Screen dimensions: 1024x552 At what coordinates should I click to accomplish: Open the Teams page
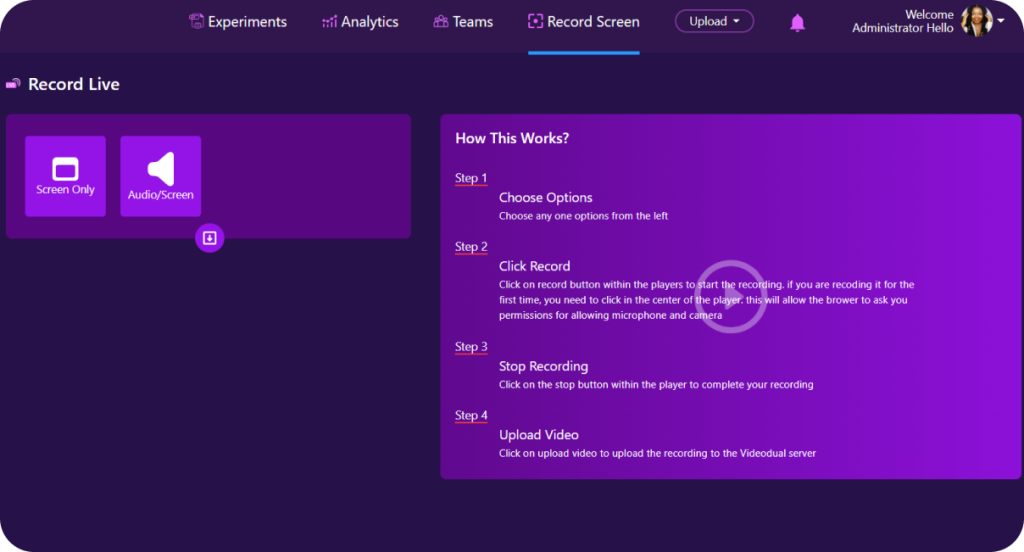click(x=463, y=22)
